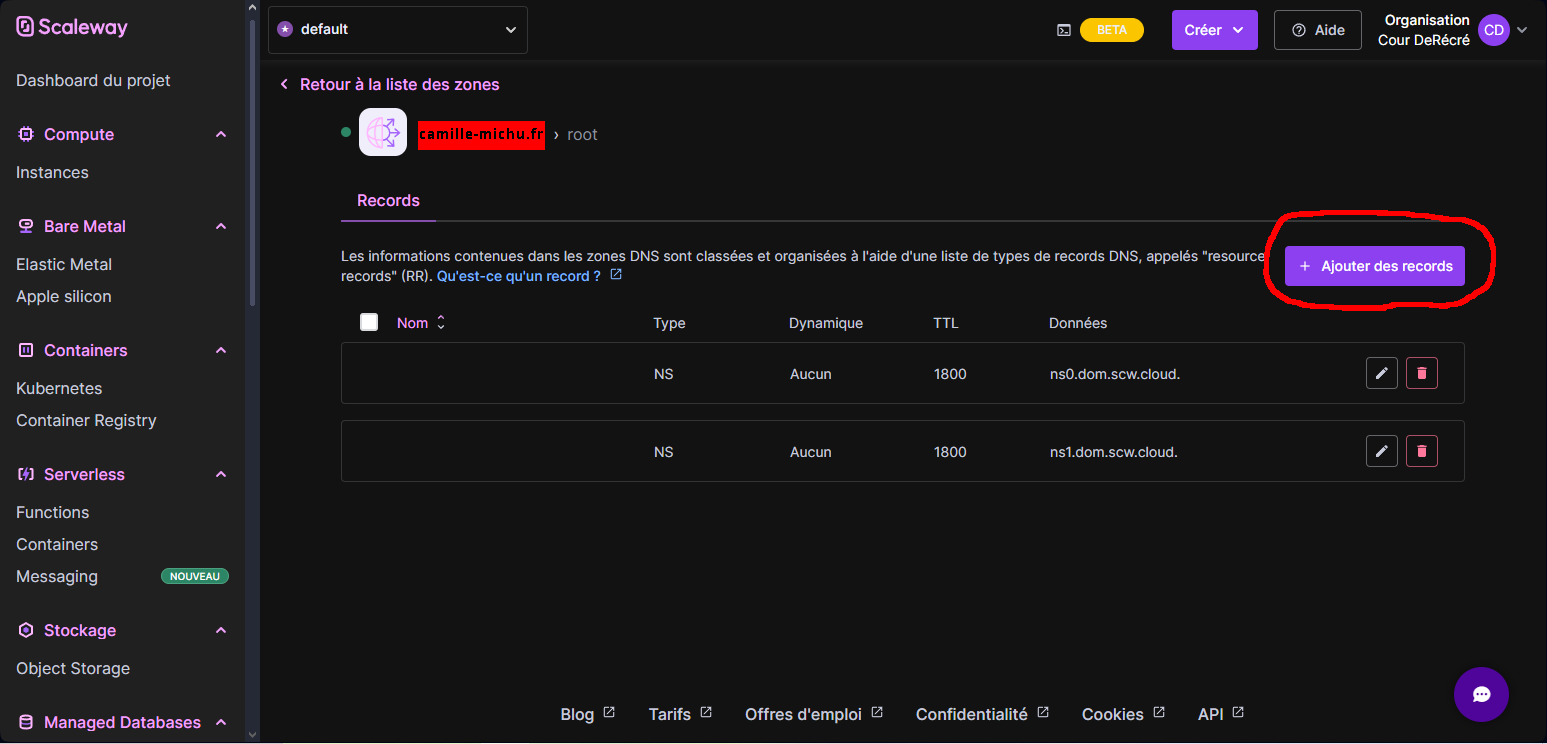Viewport: 1547px width, 744px height.
Task: Collapse the Managed Databases section
Action: click(221, 723)
